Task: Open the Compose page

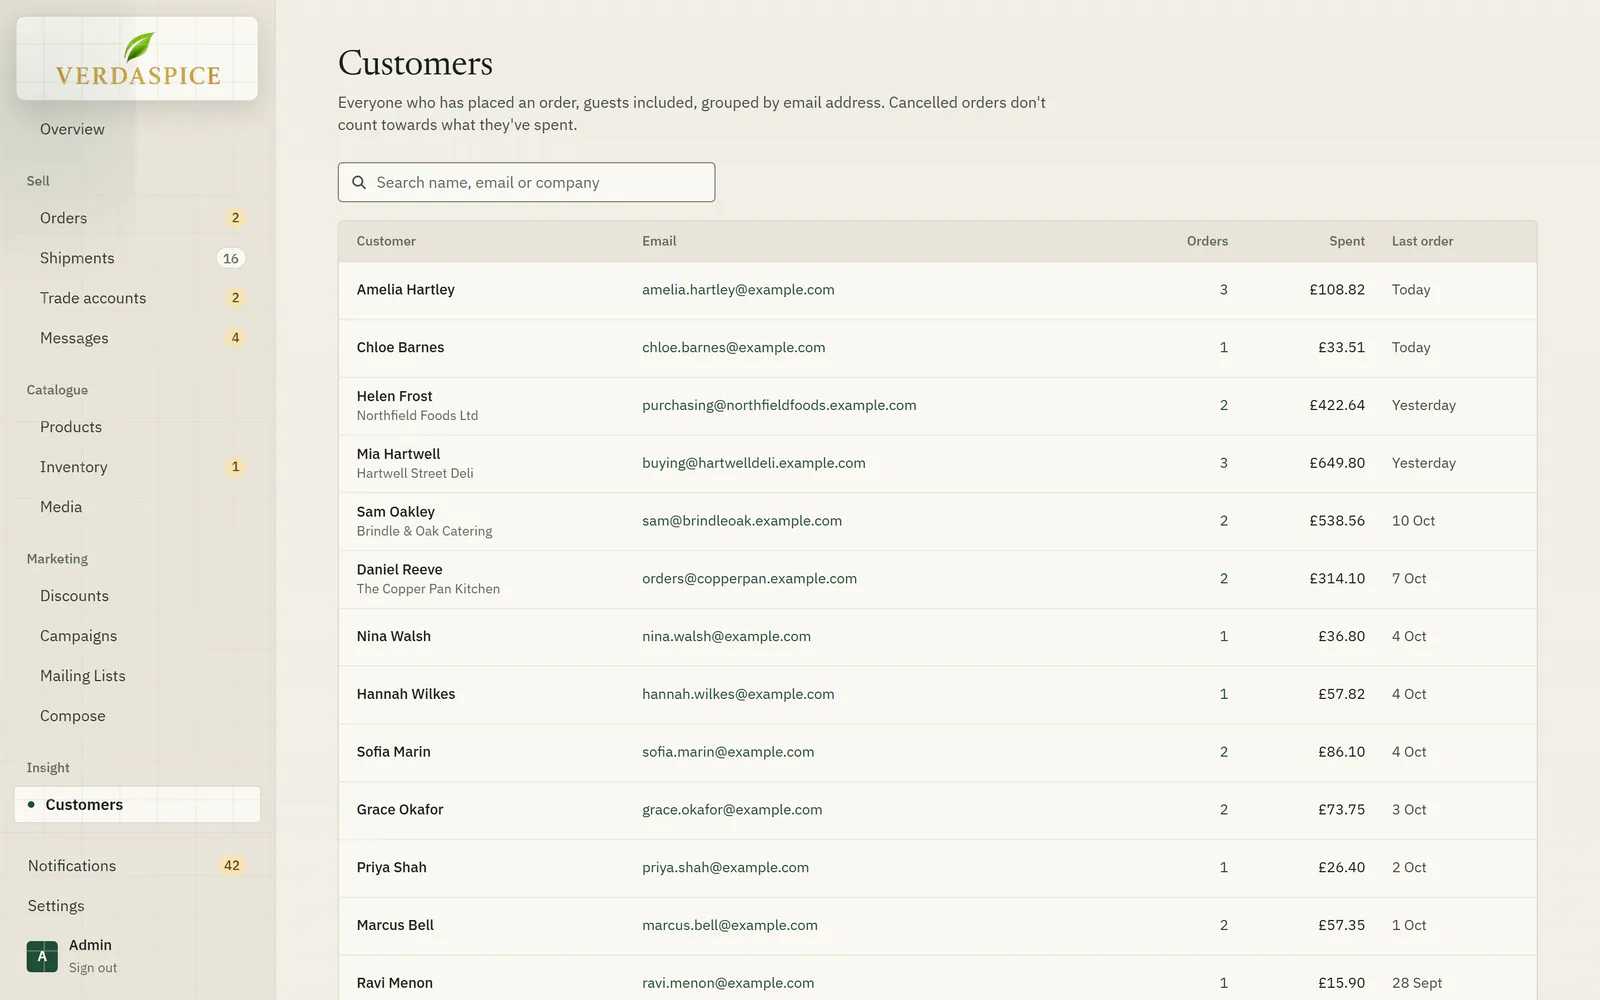Action: pyautogui.click(x=137, y=716)
